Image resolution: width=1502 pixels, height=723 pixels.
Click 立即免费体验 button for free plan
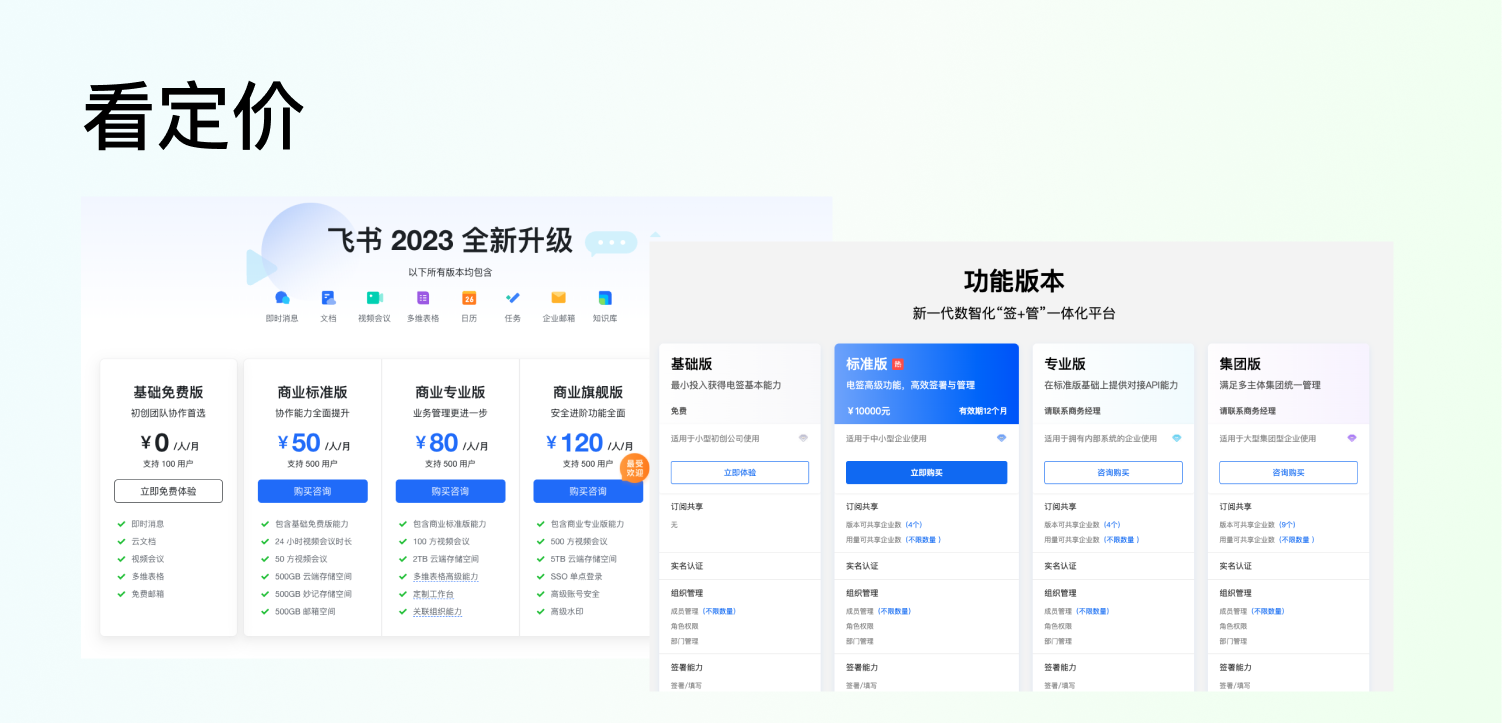(x=168, y=491)
